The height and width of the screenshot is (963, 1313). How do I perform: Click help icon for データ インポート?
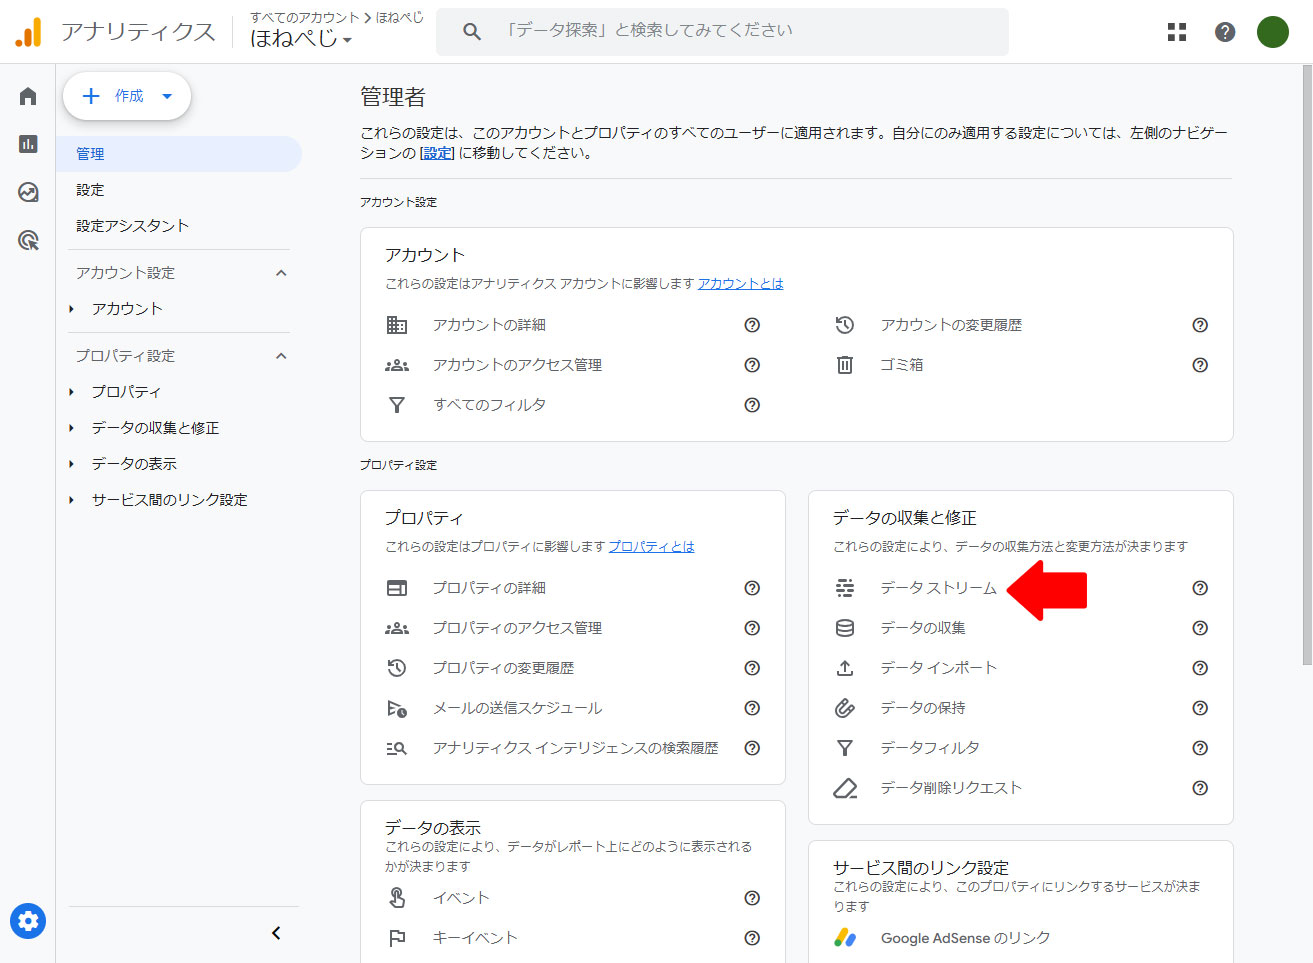(1200, 668)
